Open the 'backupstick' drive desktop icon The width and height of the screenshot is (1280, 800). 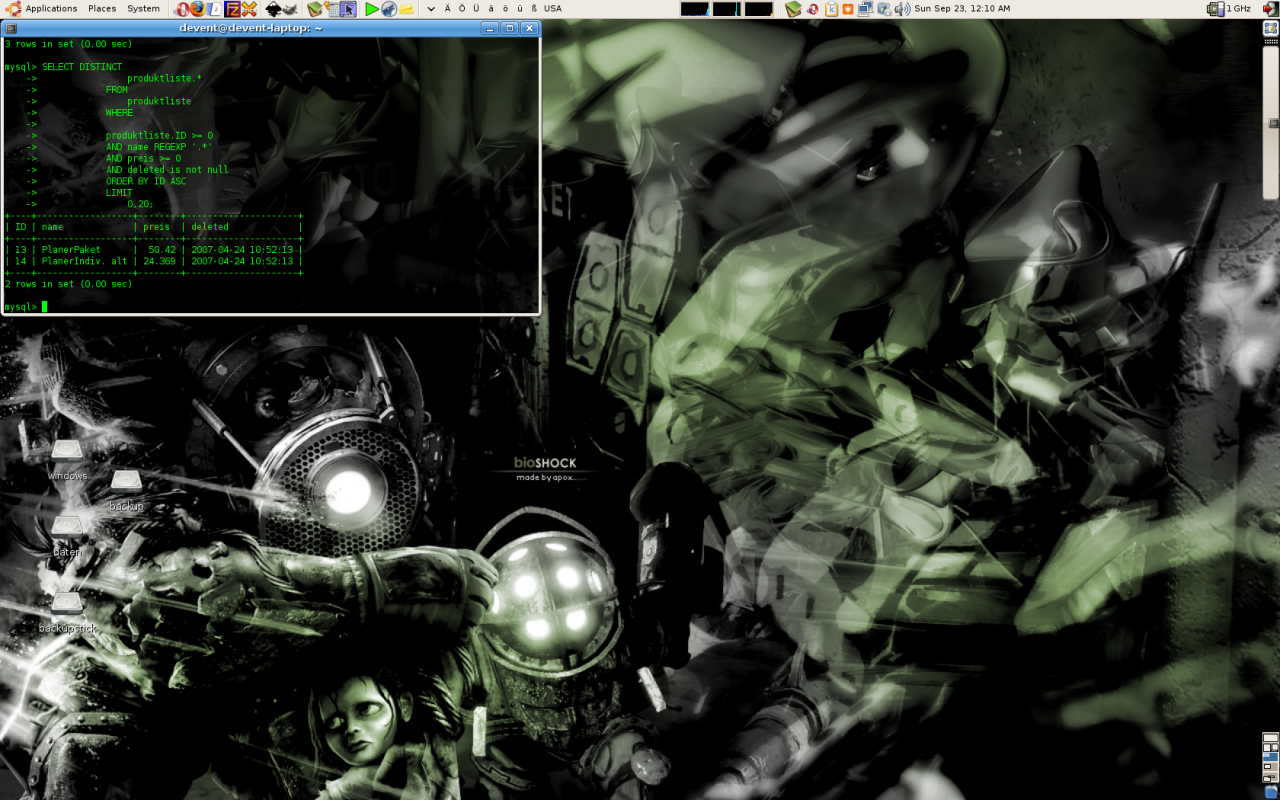click(67, 613)
